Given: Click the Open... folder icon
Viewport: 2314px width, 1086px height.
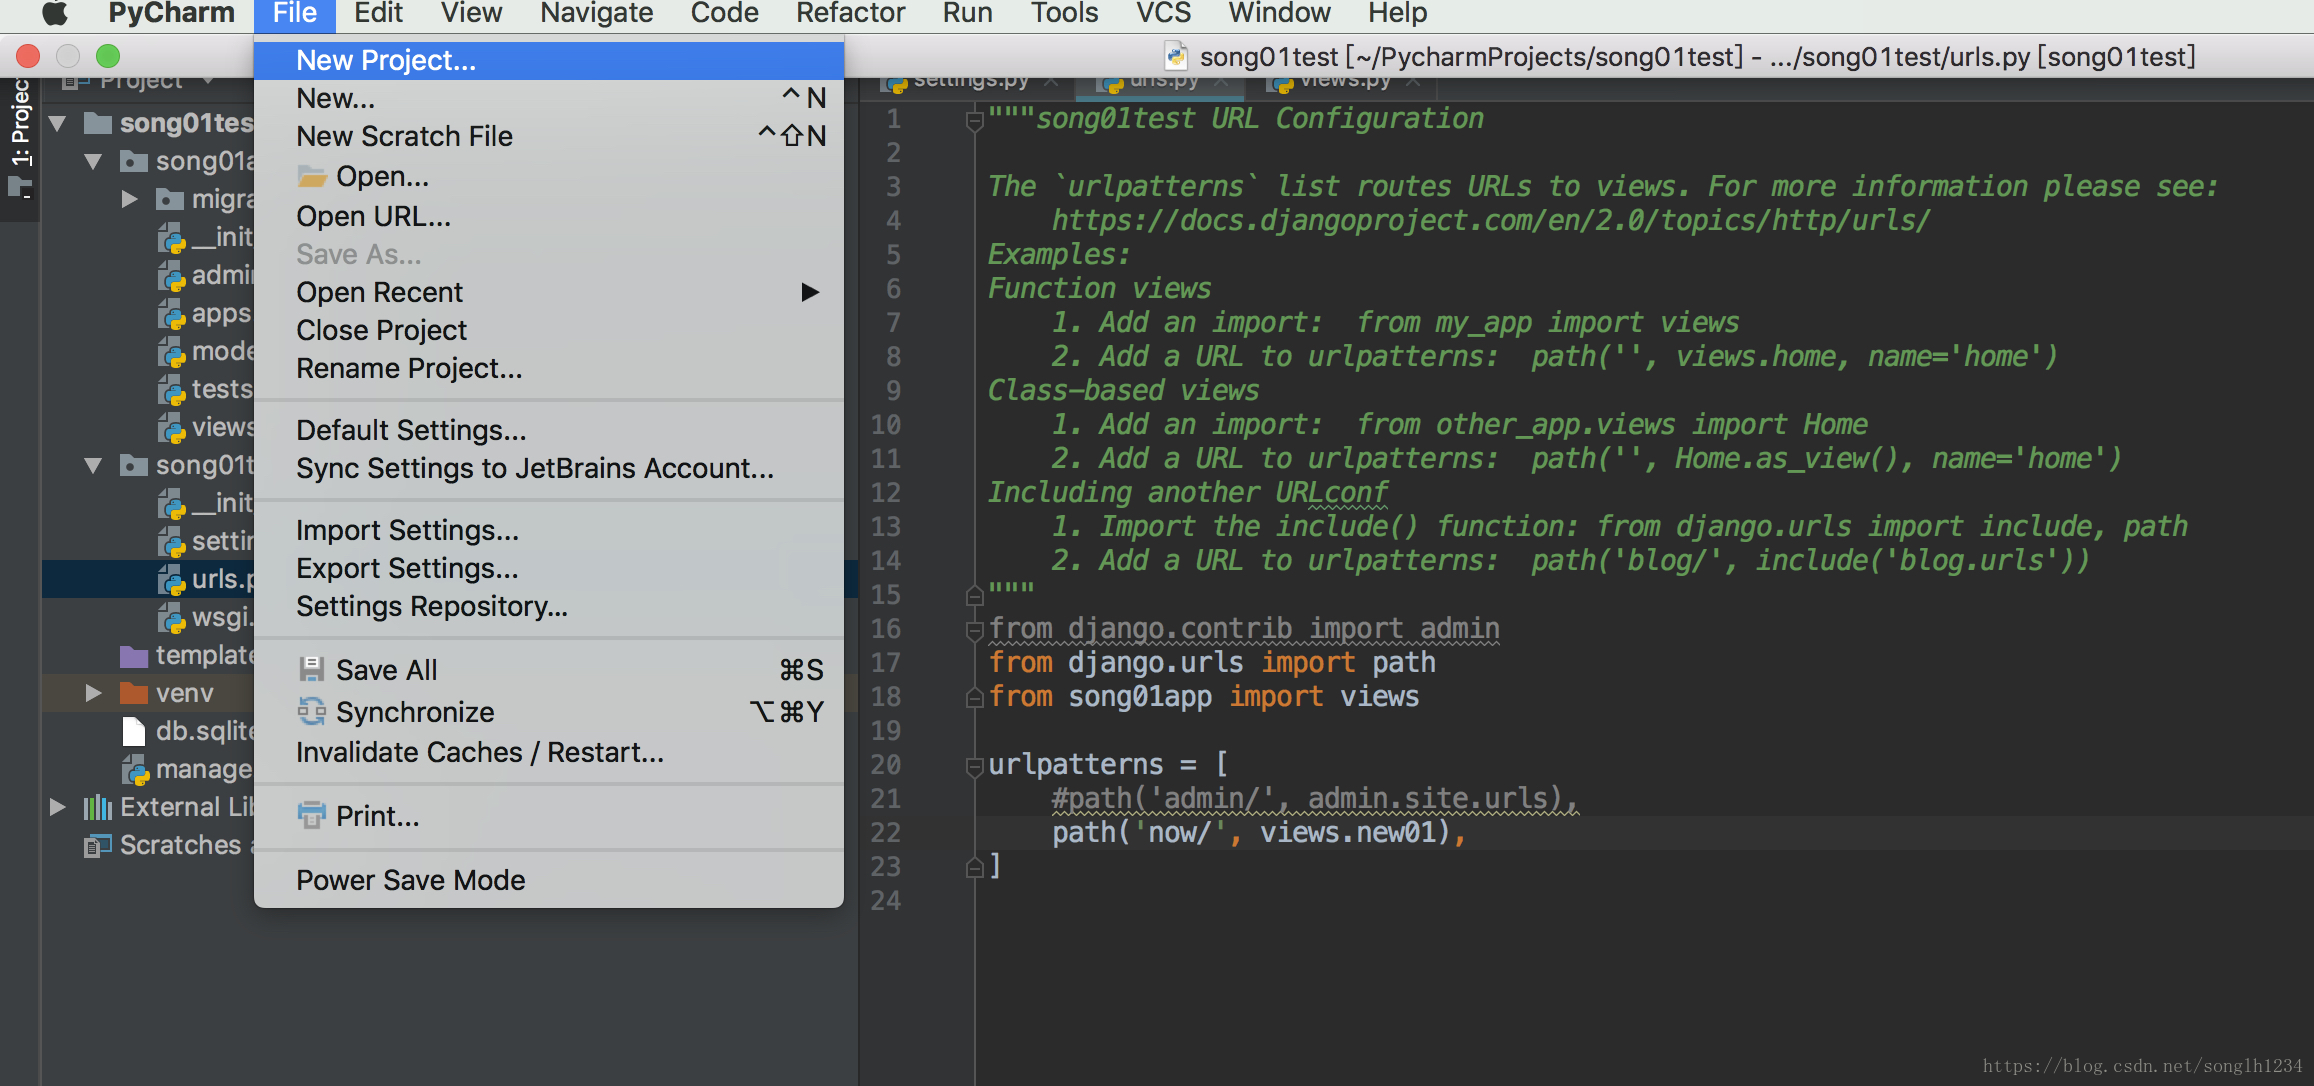Looking at the screenshot, I should (312, 177).
